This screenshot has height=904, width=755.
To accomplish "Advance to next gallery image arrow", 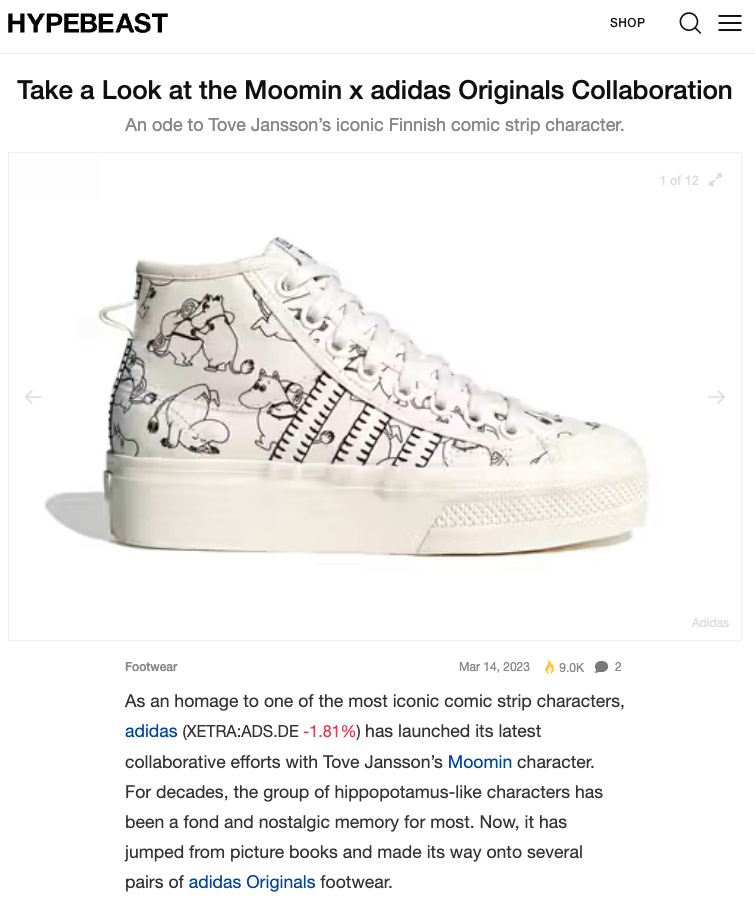I will pos(717,397).
